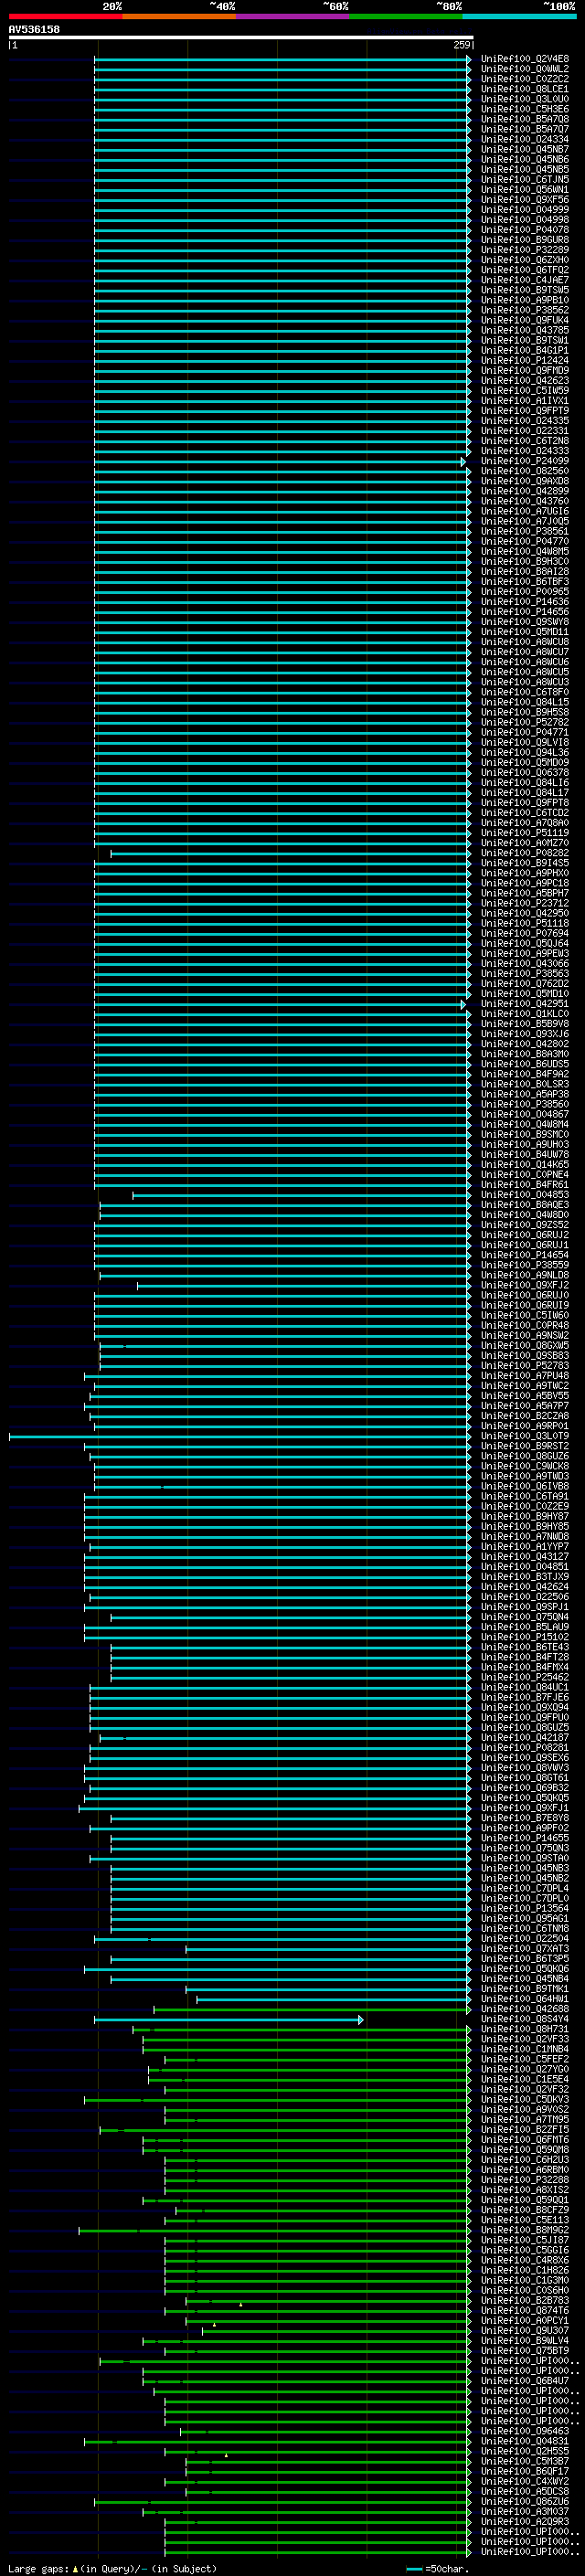The width and height of the screenshot is (585, 2576).
Task: Select the UniRef100_Q7XAT3 label
Action: click(x=525, y=1949)
